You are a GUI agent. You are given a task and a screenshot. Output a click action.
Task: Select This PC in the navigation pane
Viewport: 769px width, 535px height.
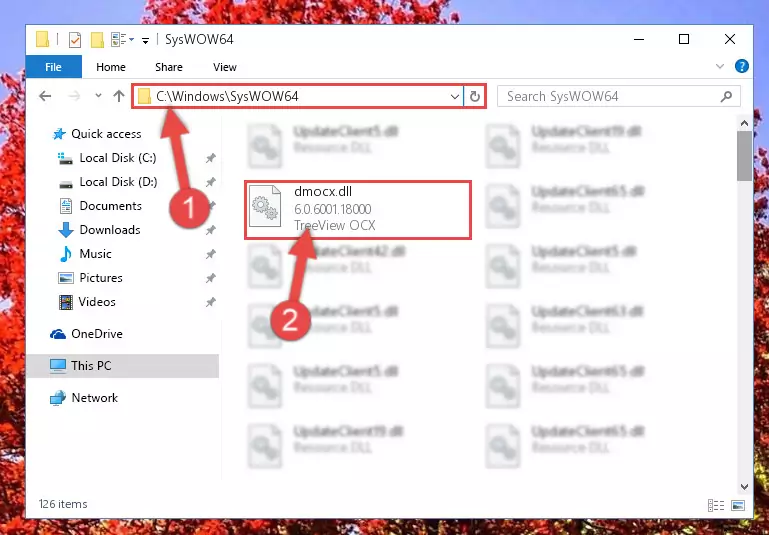(x=122, y=366)
